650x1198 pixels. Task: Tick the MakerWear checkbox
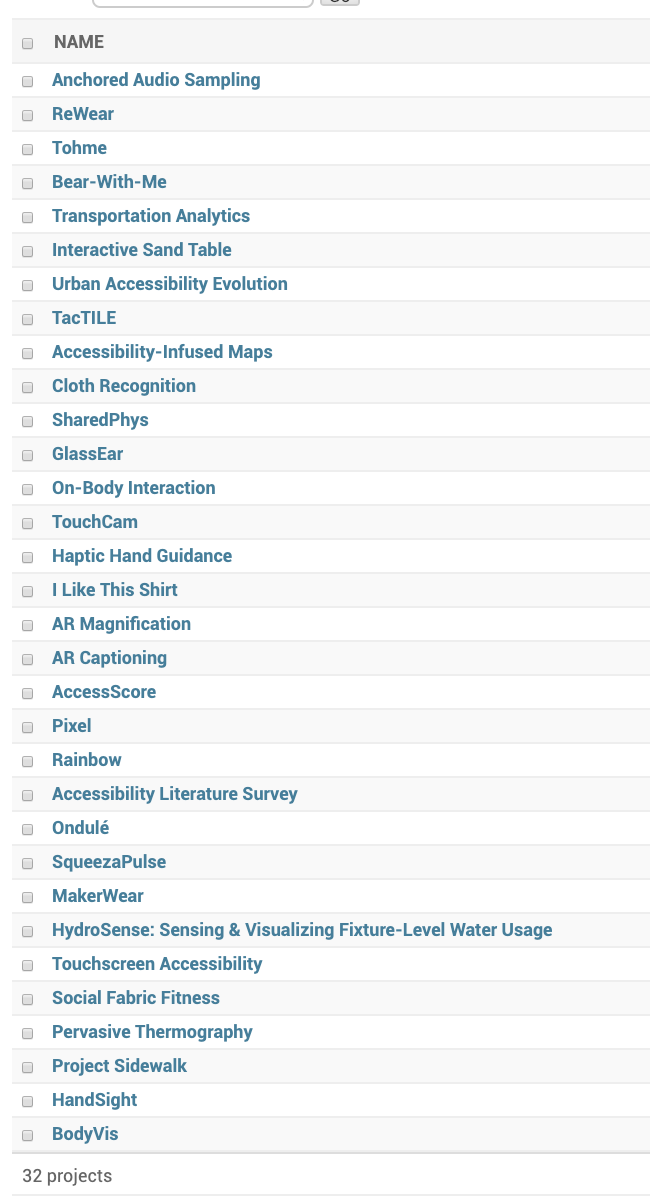(27, 897)
